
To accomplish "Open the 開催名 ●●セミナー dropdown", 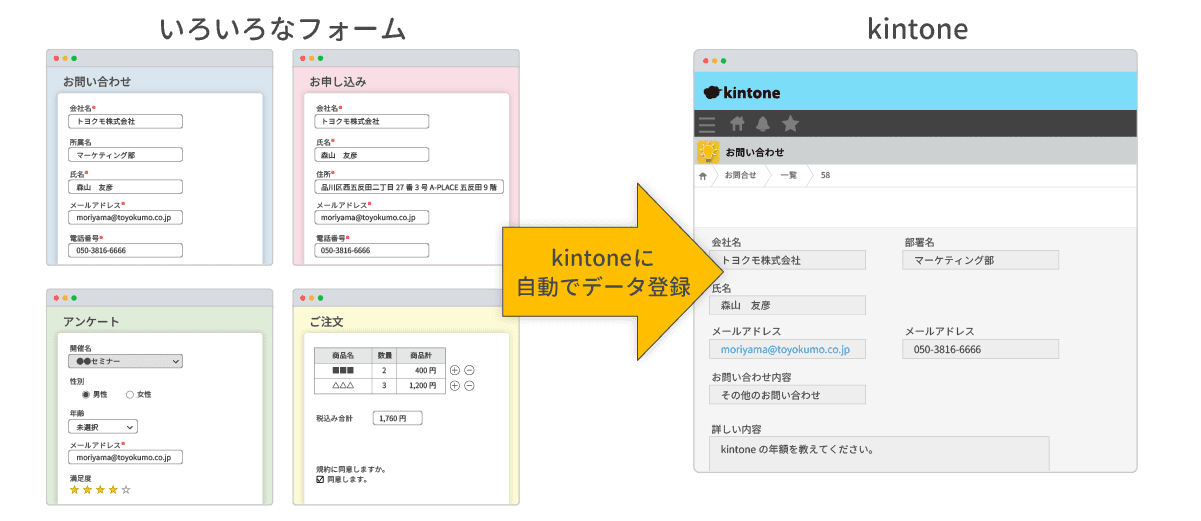I will (x=125, y=361).
